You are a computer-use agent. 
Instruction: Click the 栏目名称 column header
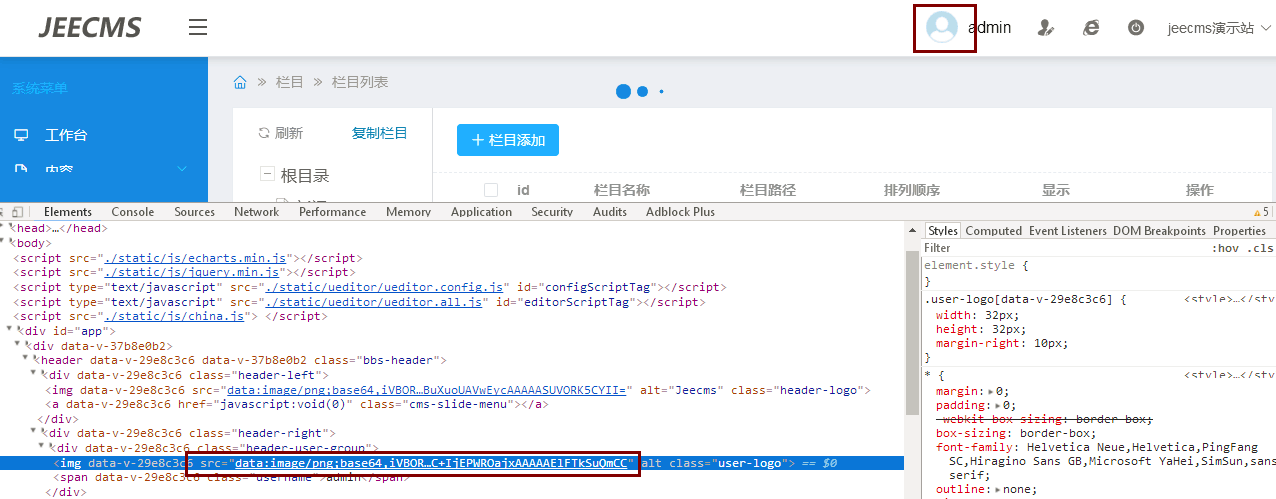(622, 190)
